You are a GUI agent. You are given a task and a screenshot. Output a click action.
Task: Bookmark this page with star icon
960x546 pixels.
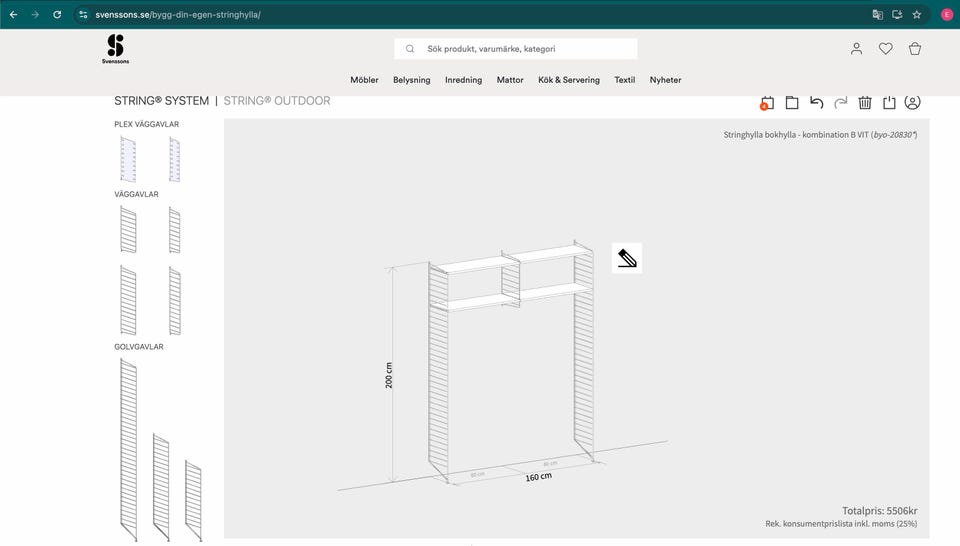[x=916, y=15]
